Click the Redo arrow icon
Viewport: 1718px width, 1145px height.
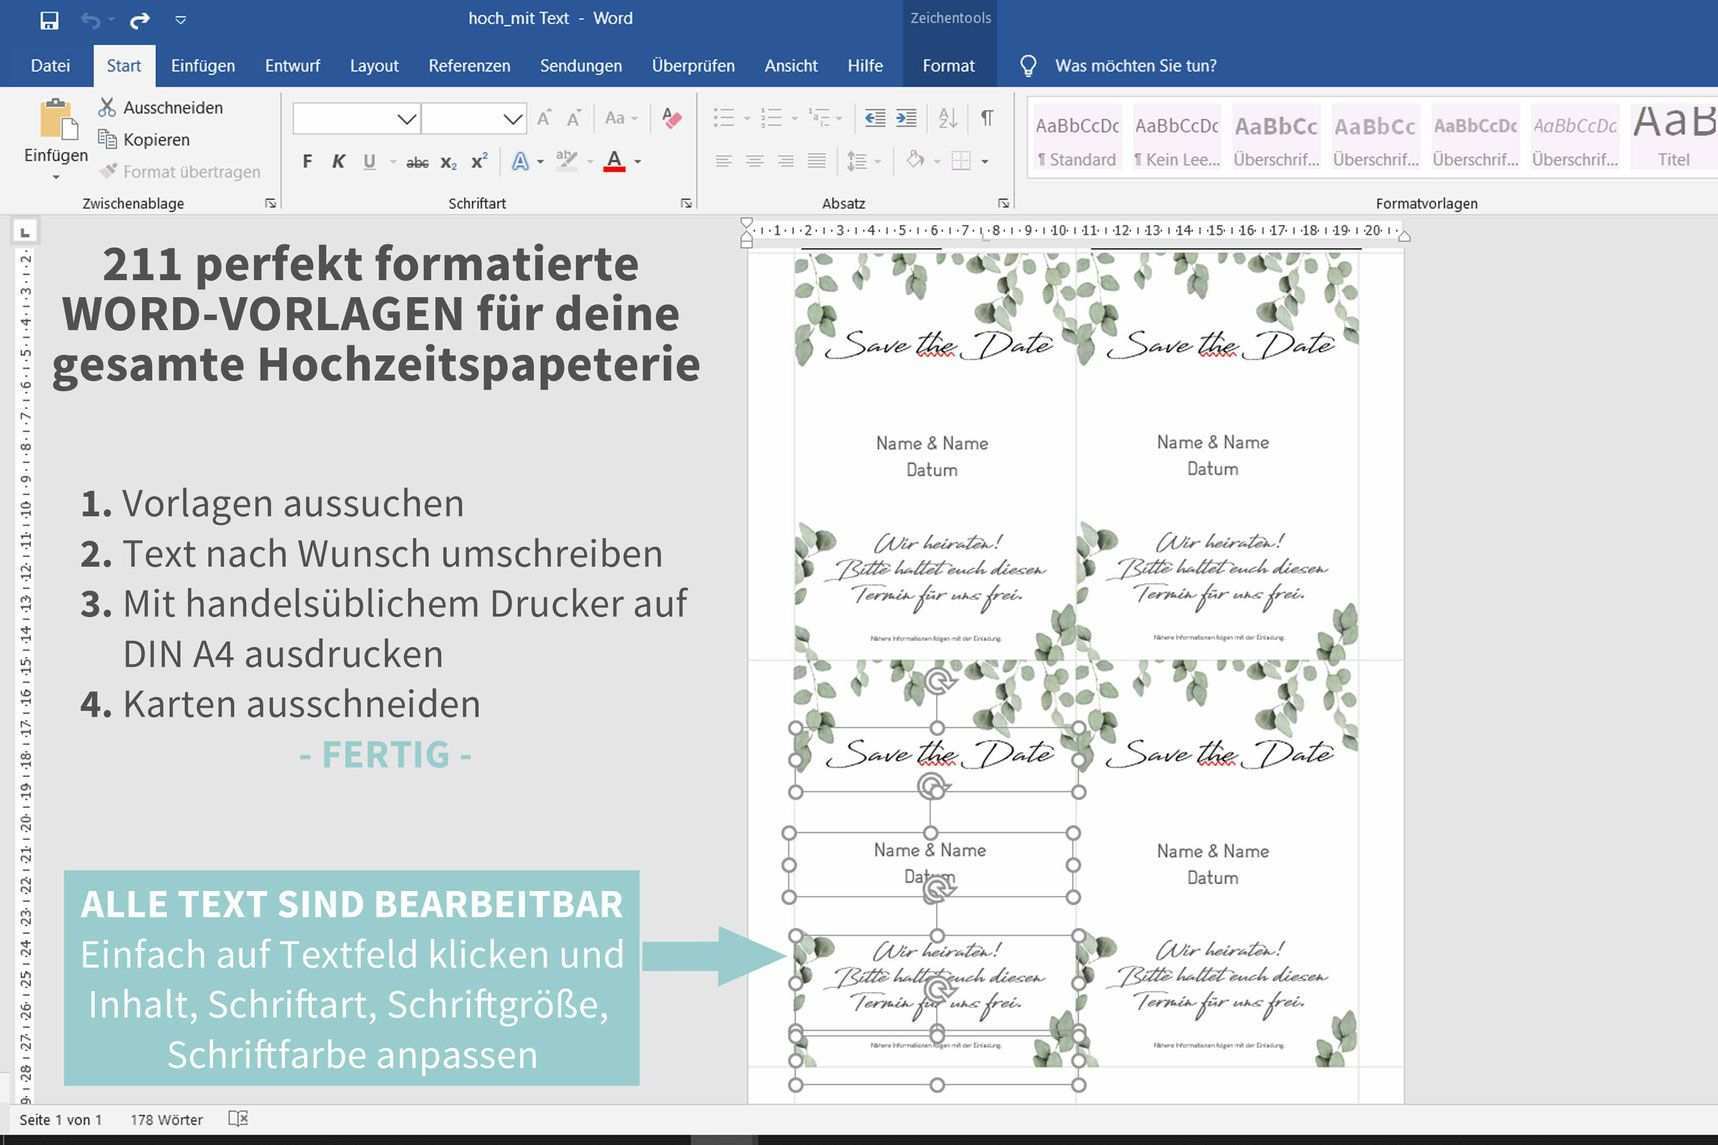(140, 19)
